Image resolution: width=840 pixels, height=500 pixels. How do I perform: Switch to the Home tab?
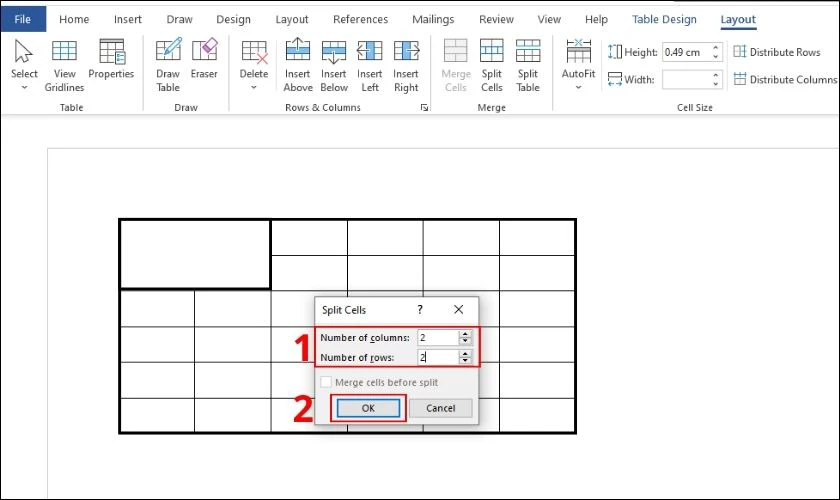click(x=74, y=19)
